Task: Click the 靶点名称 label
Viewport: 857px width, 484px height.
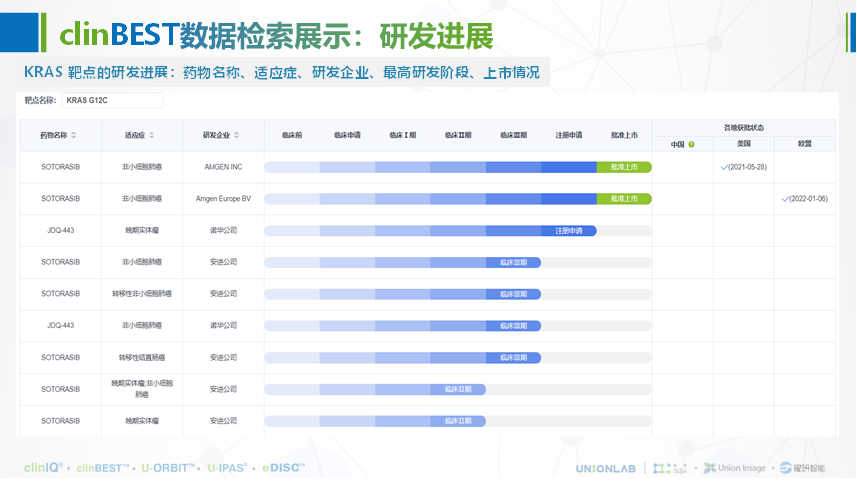Action: point(40,101)
